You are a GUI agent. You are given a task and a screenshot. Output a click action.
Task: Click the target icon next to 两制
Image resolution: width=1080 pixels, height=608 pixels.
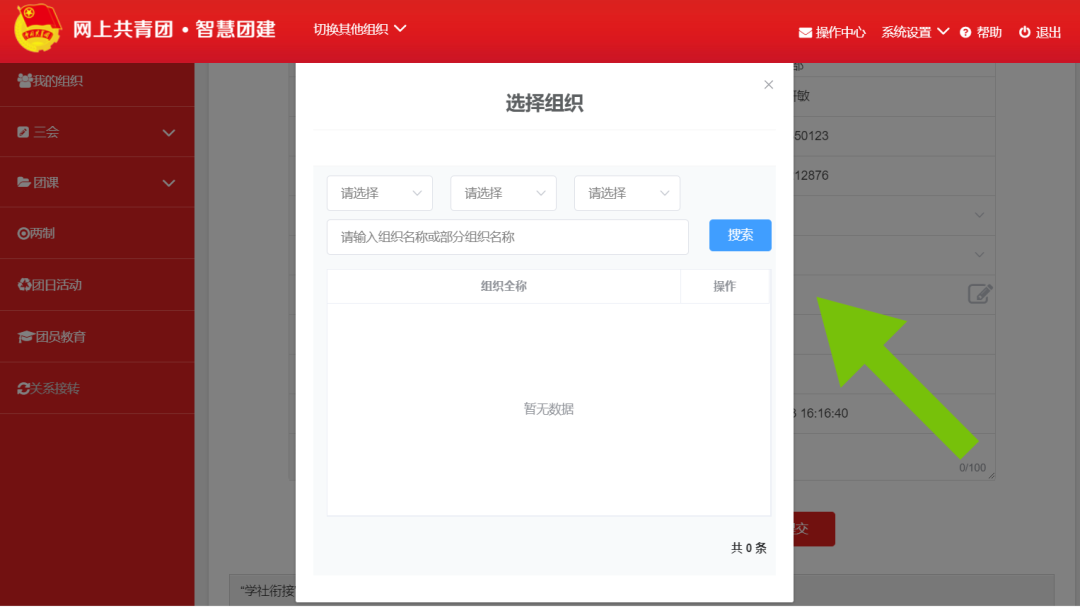click(23, 233)
